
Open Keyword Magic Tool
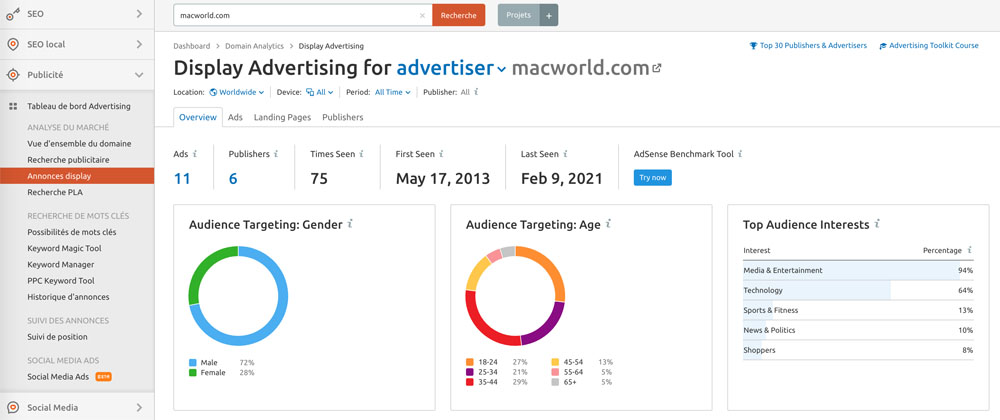tap(64, 249)
